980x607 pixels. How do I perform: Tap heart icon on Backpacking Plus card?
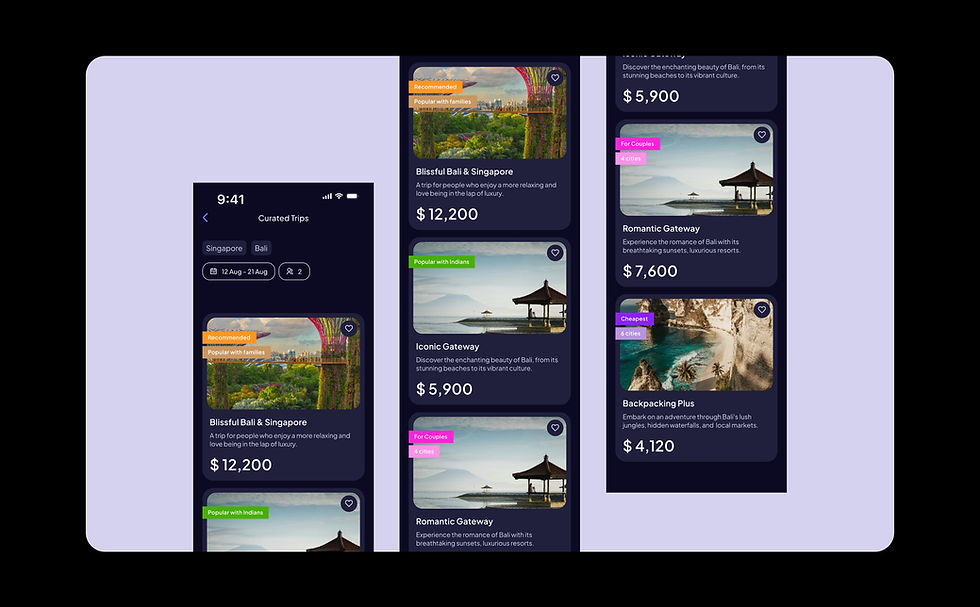761,310
